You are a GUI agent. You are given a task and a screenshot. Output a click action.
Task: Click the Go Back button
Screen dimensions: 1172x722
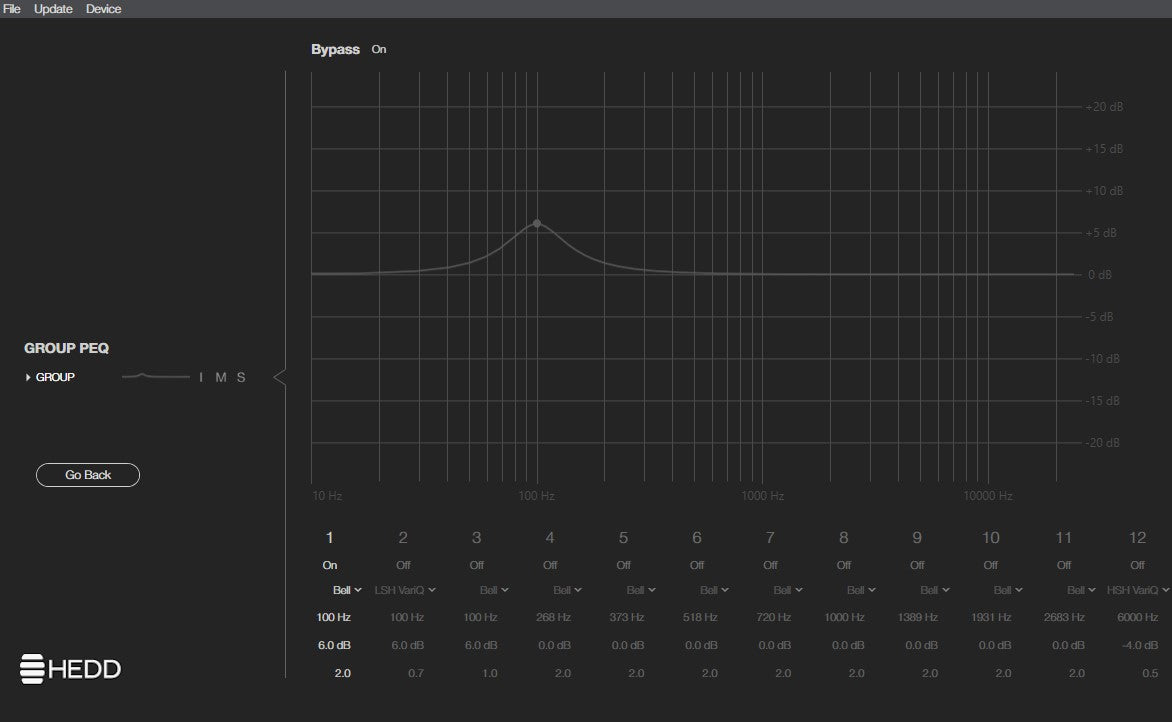tap(87, 475)
